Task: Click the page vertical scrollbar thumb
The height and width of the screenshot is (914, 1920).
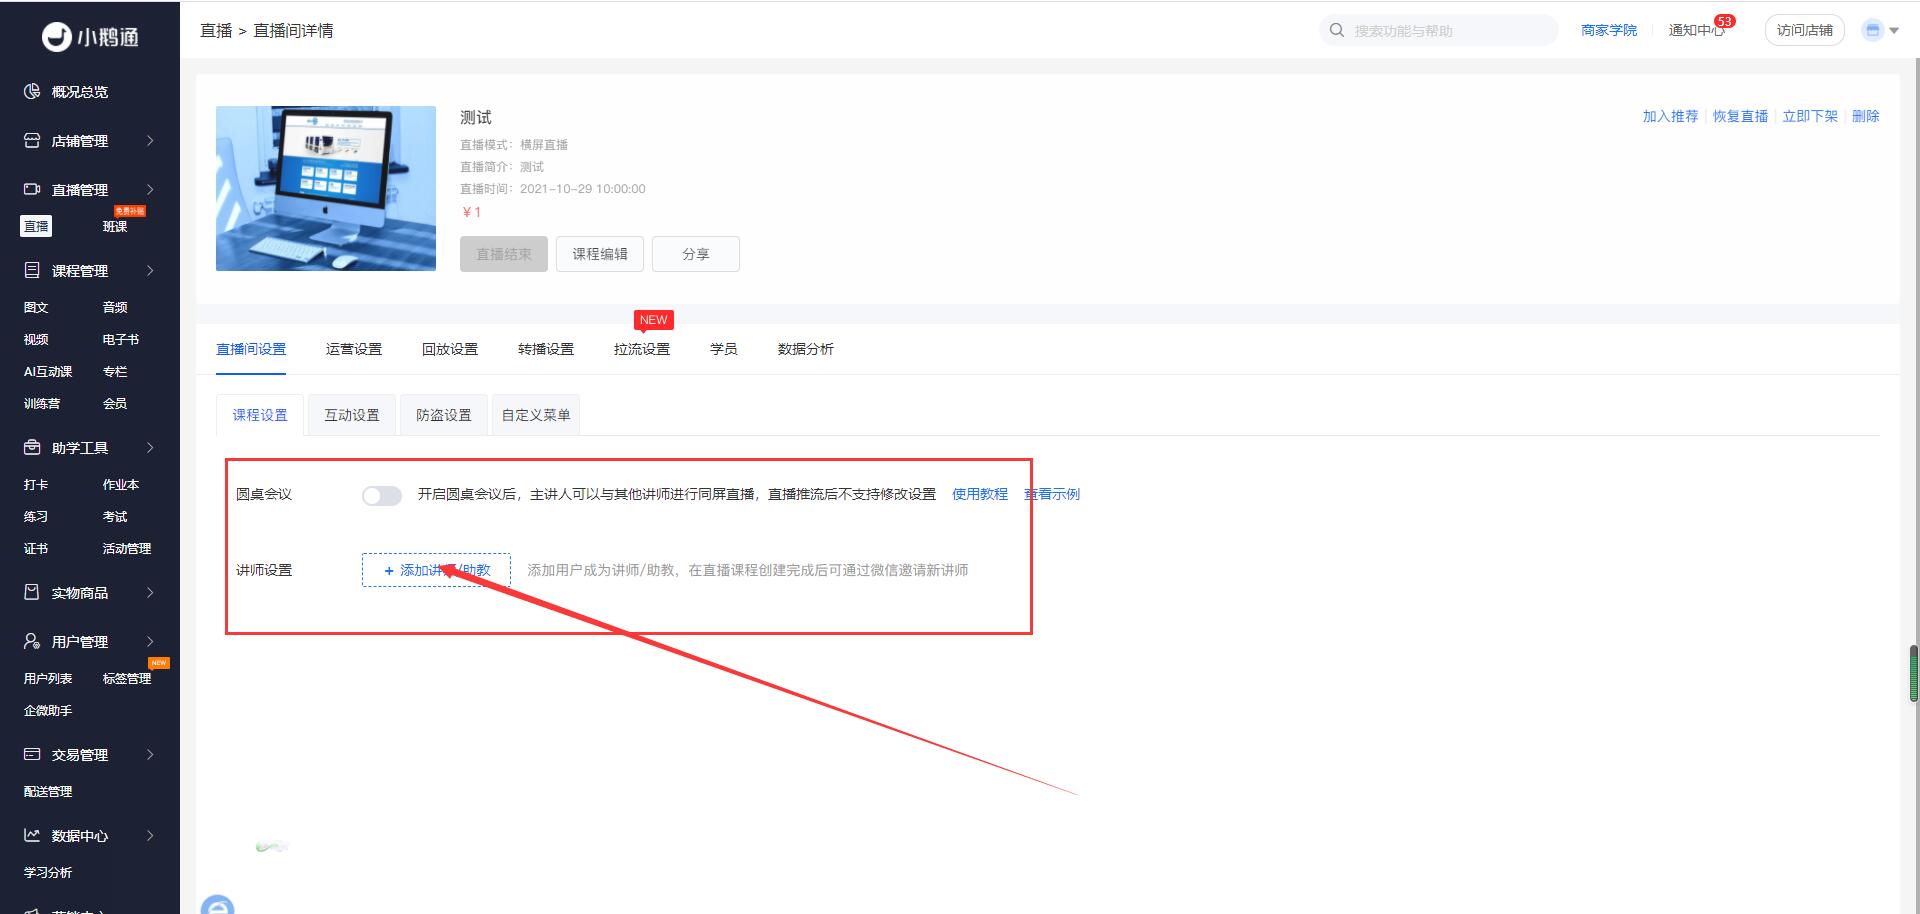Action: (1913, 673)
